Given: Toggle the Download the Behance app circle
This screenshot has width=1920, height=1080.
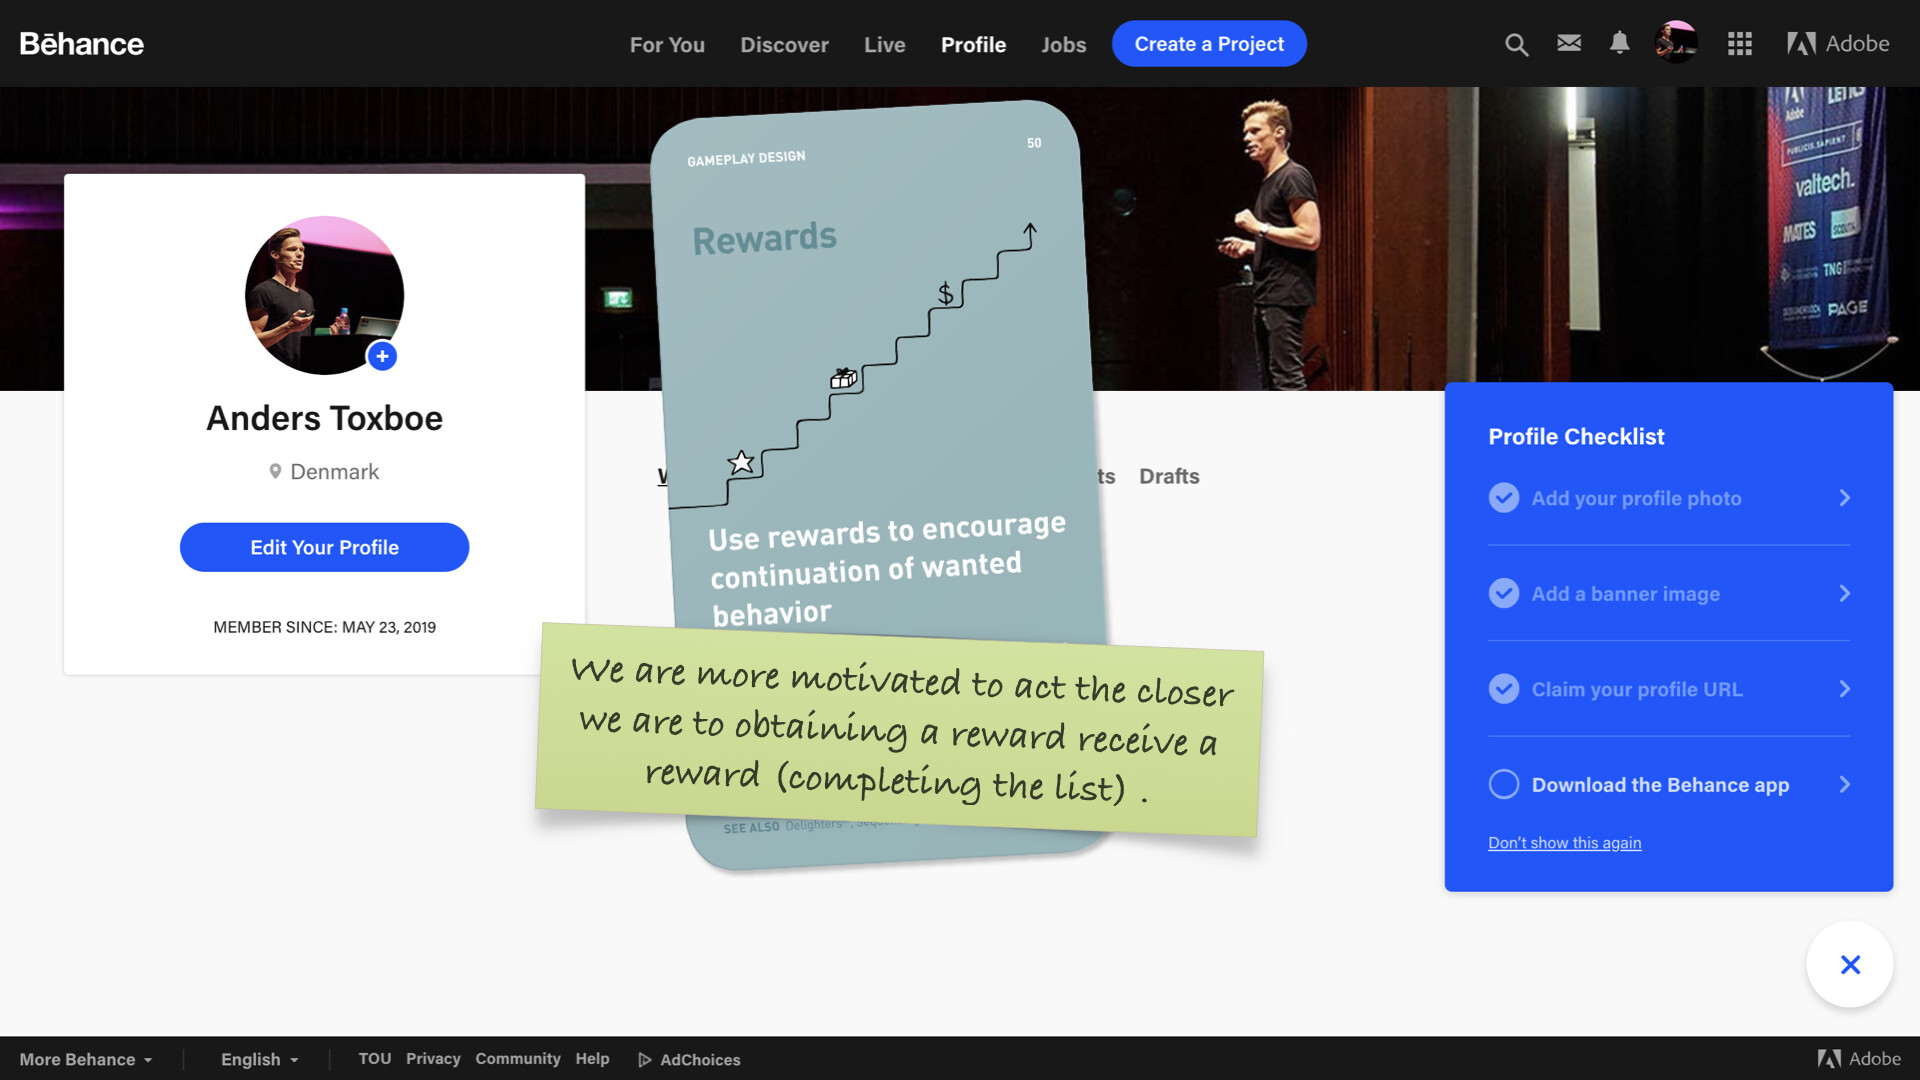Looking at the screenshot, I should (1503, 784).
